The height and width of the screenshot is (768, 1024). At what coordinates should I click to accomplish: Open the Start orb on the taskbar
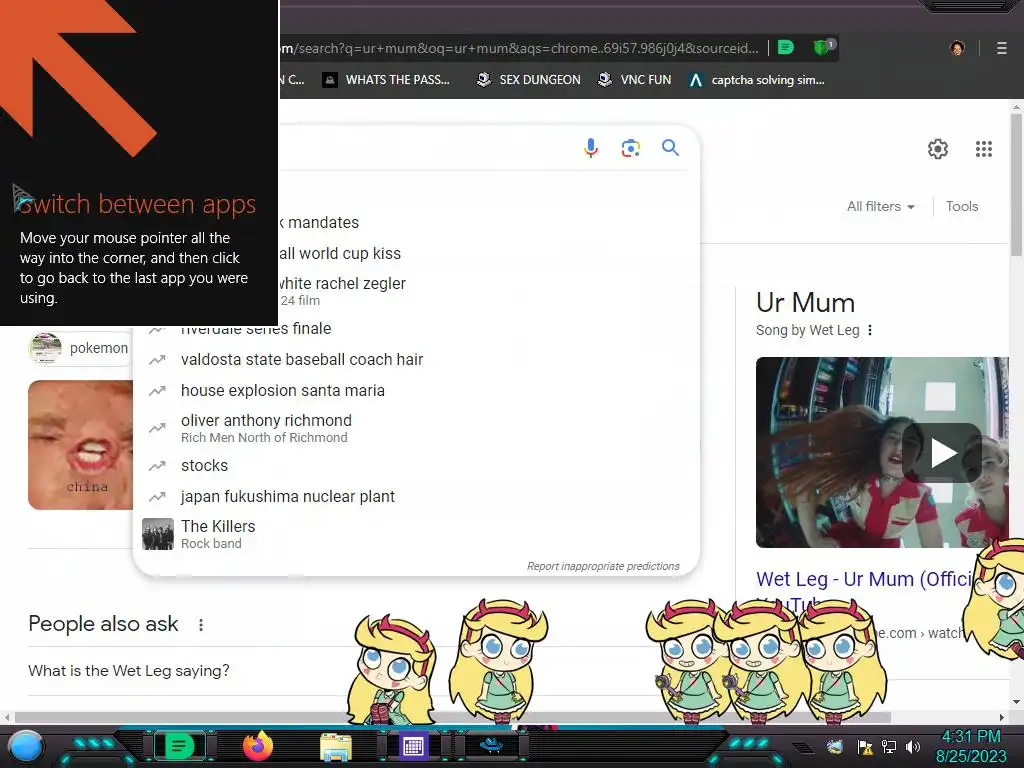tap(26, 746)
